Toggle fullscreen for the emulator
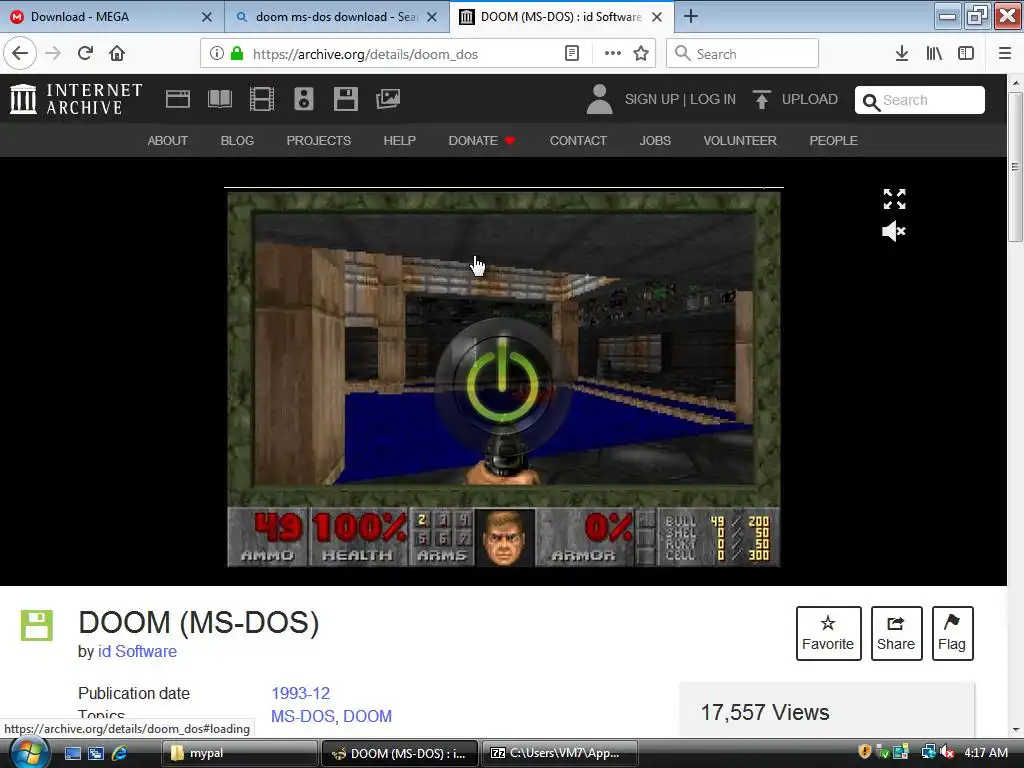1024x768 pixels. tap(894, 199)
